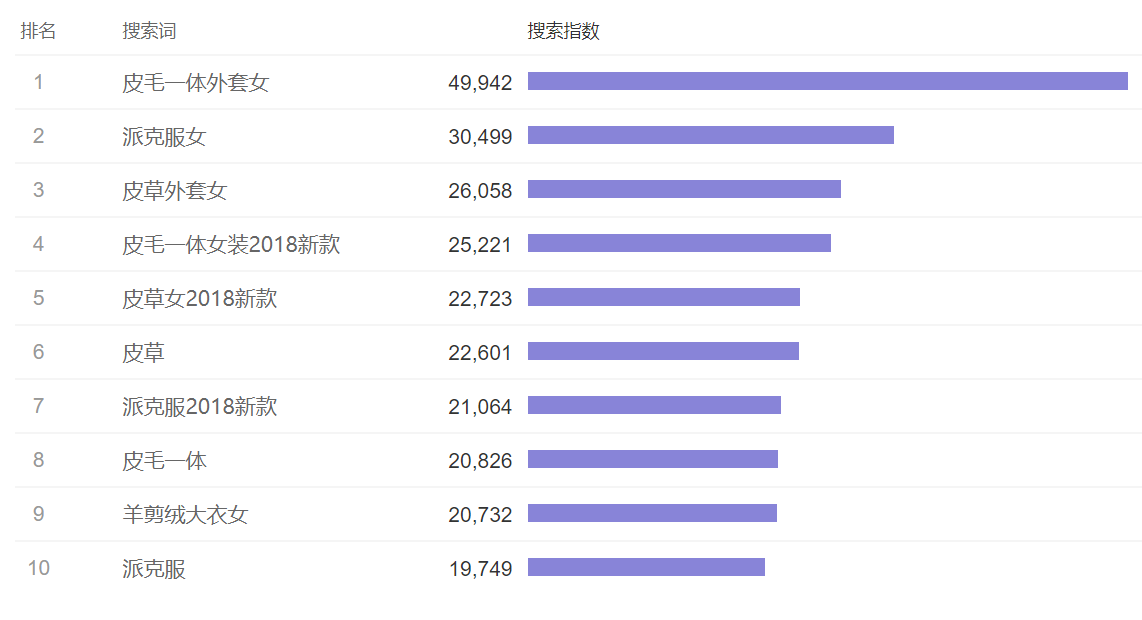
Task: Click the 搜索指数 column header
Action: [563, 31]
